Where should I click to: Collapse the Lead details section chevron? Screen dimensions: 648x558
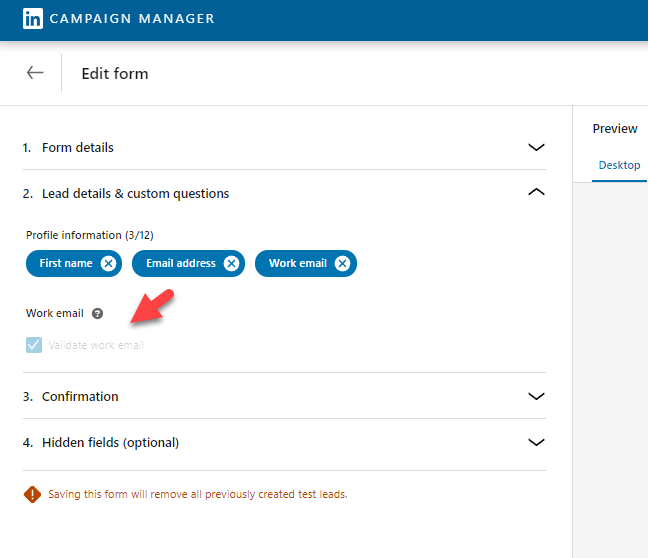coord(536,193)
